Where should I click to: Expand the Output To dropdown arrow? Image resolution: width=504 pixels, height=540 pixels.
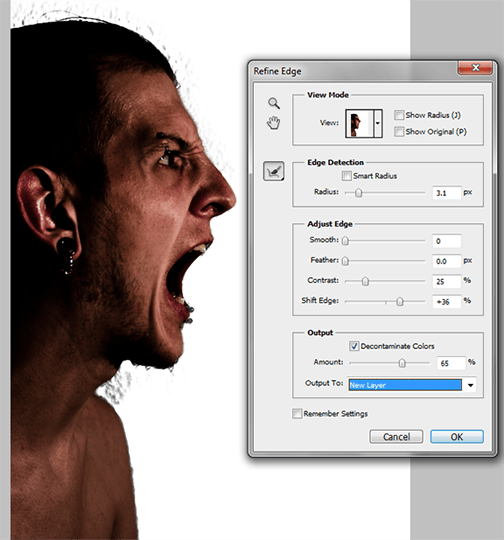pyautogui.click(x=470, y=385)
